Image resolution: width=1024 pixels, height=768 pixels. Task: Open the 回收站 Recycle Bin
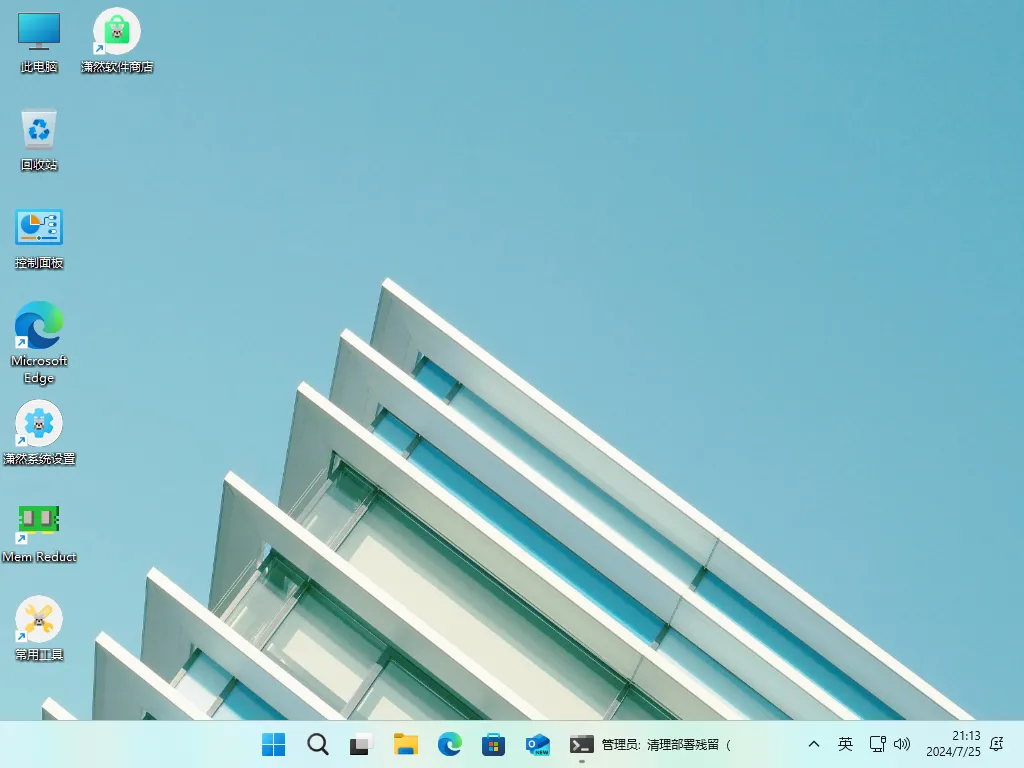(37, 135)
